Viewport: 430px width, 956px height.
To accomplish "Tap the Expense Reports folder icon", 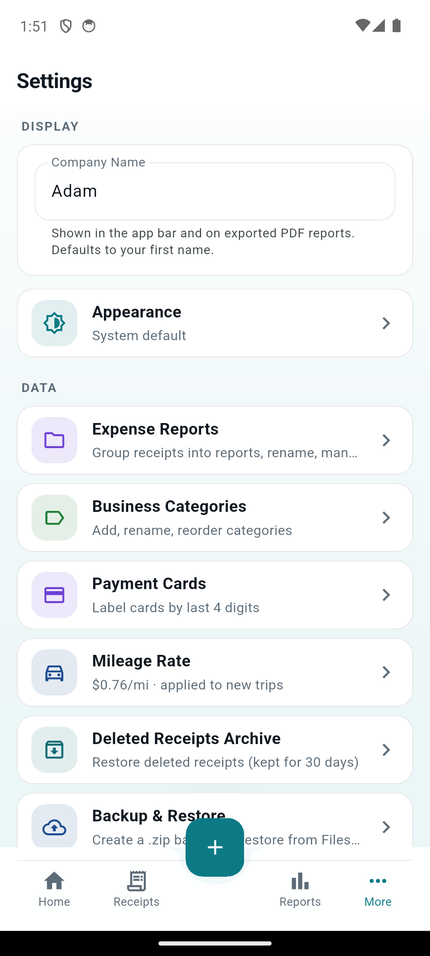I will (54, 440).
